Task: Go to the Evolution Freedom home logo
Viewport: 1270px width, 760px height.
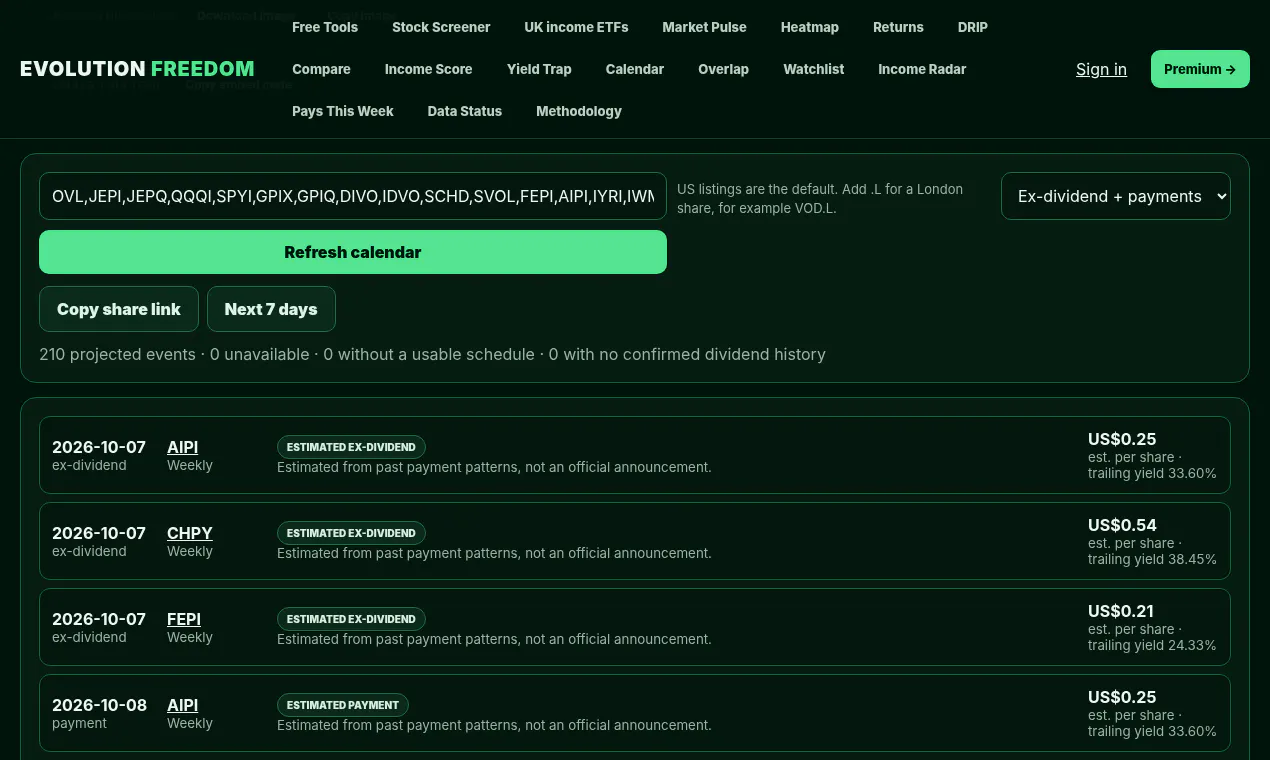Action: click(x=137, y=69)
